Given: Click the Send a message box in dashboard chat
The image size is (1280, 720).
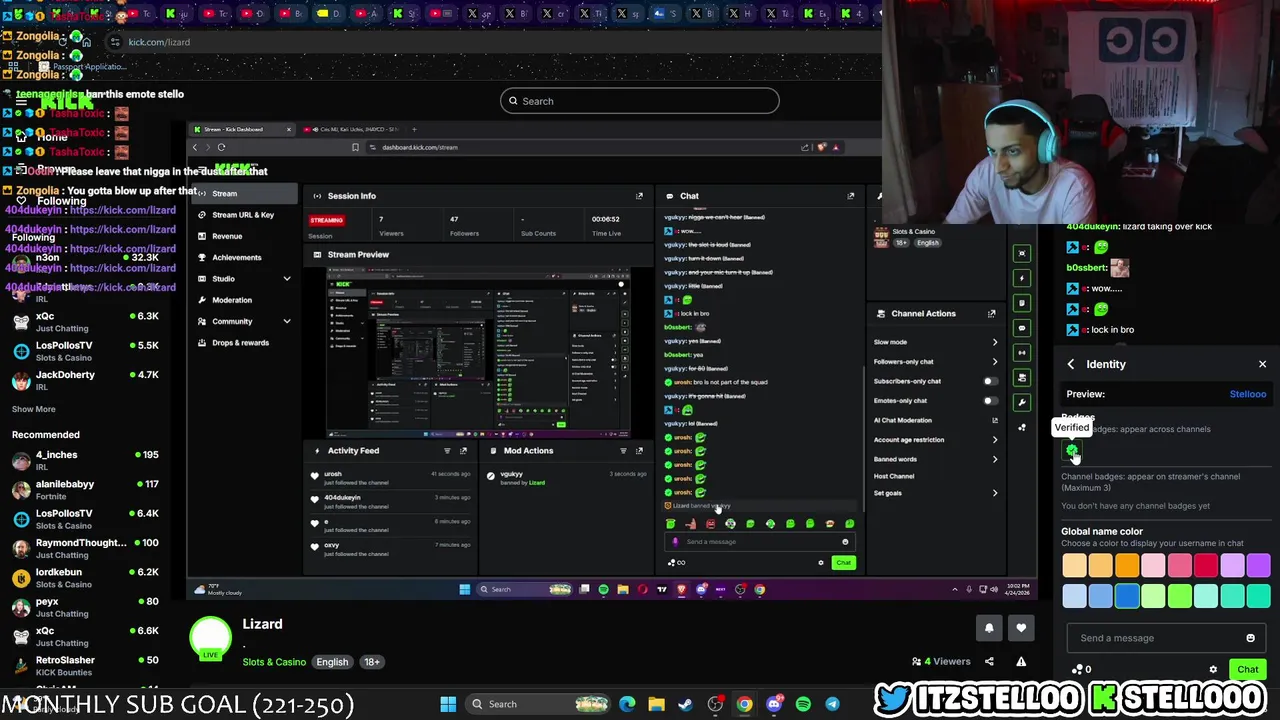Looking at the screenshot, I should click(761, 542).
